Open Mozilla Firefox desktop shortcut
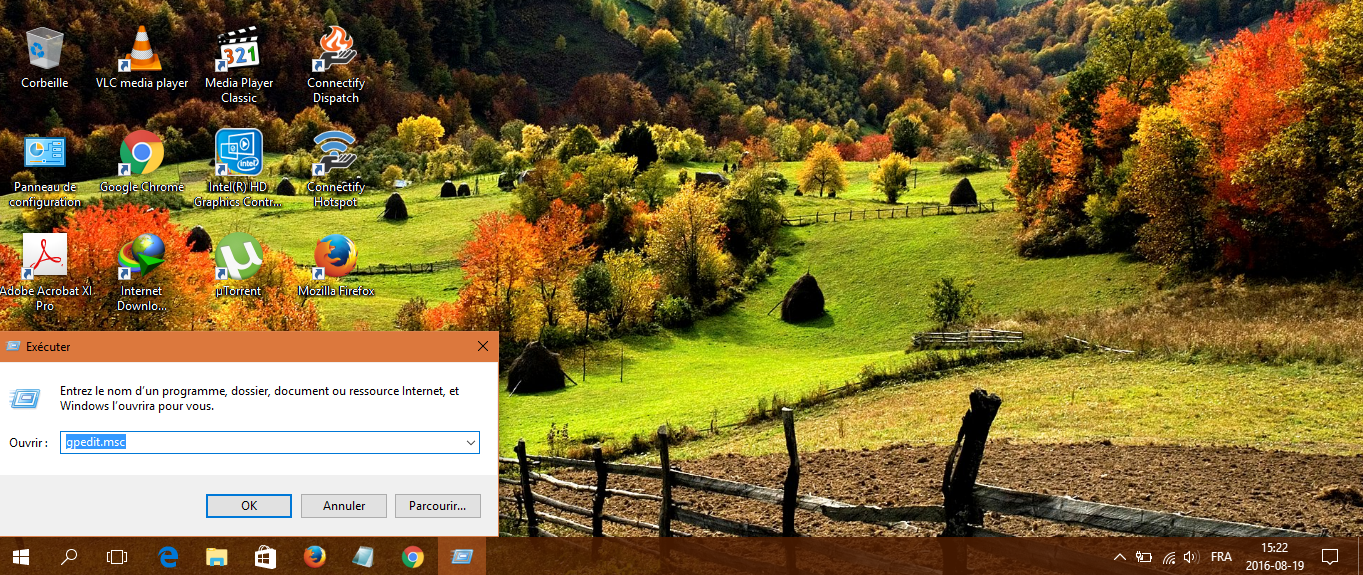 click(x=336, y=265)
